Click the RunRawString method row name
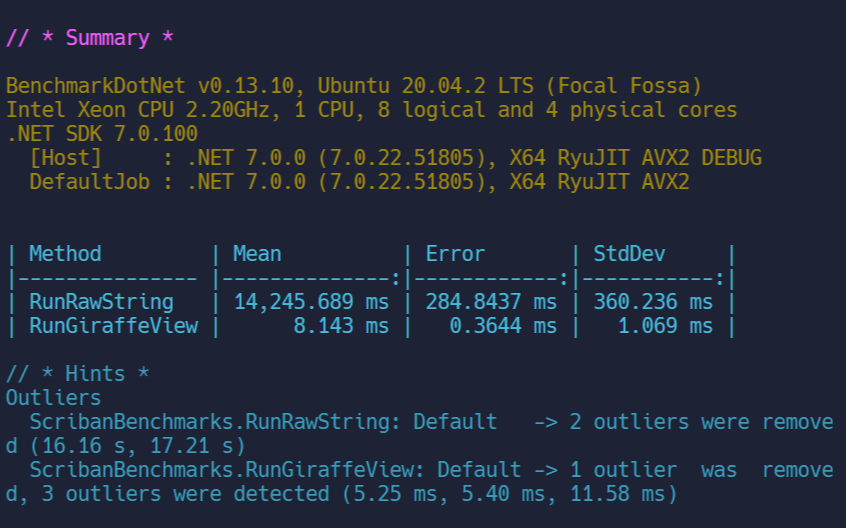The height and width of the screenshot is (528, 846). click(x=101, y=301)
